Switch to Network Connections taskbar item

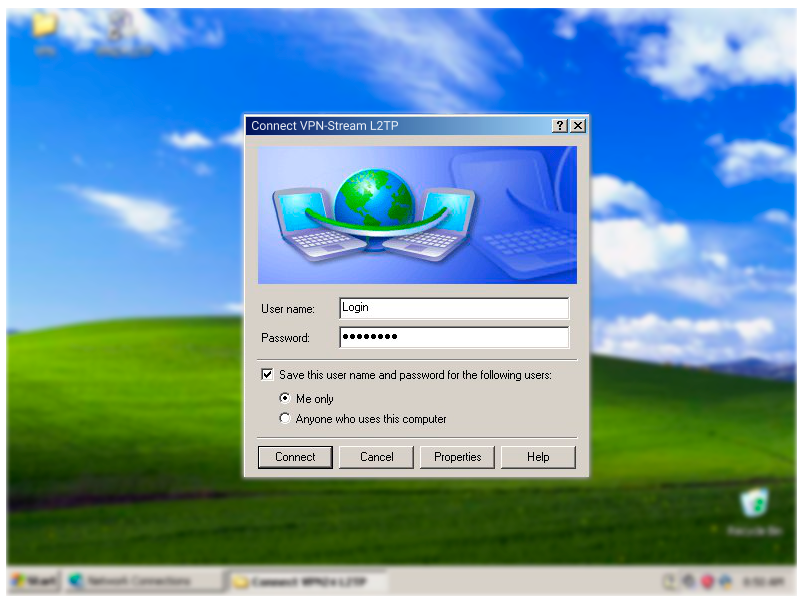click(x=143, y=581)
